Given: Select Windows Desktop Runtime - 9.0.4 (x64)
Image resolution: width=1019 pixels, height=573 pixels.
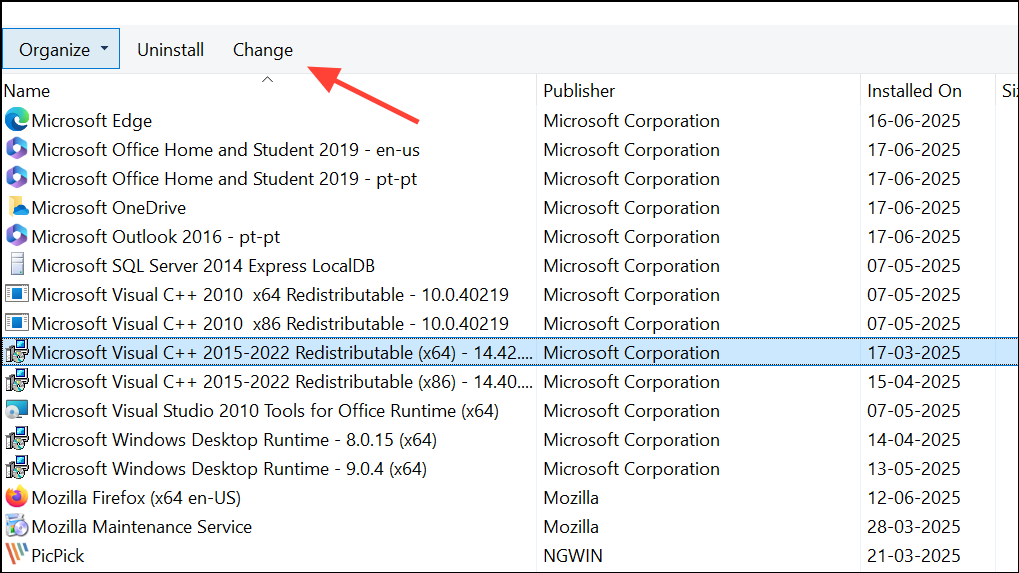Looking at the screenshot, I should (x=229, y=469).
